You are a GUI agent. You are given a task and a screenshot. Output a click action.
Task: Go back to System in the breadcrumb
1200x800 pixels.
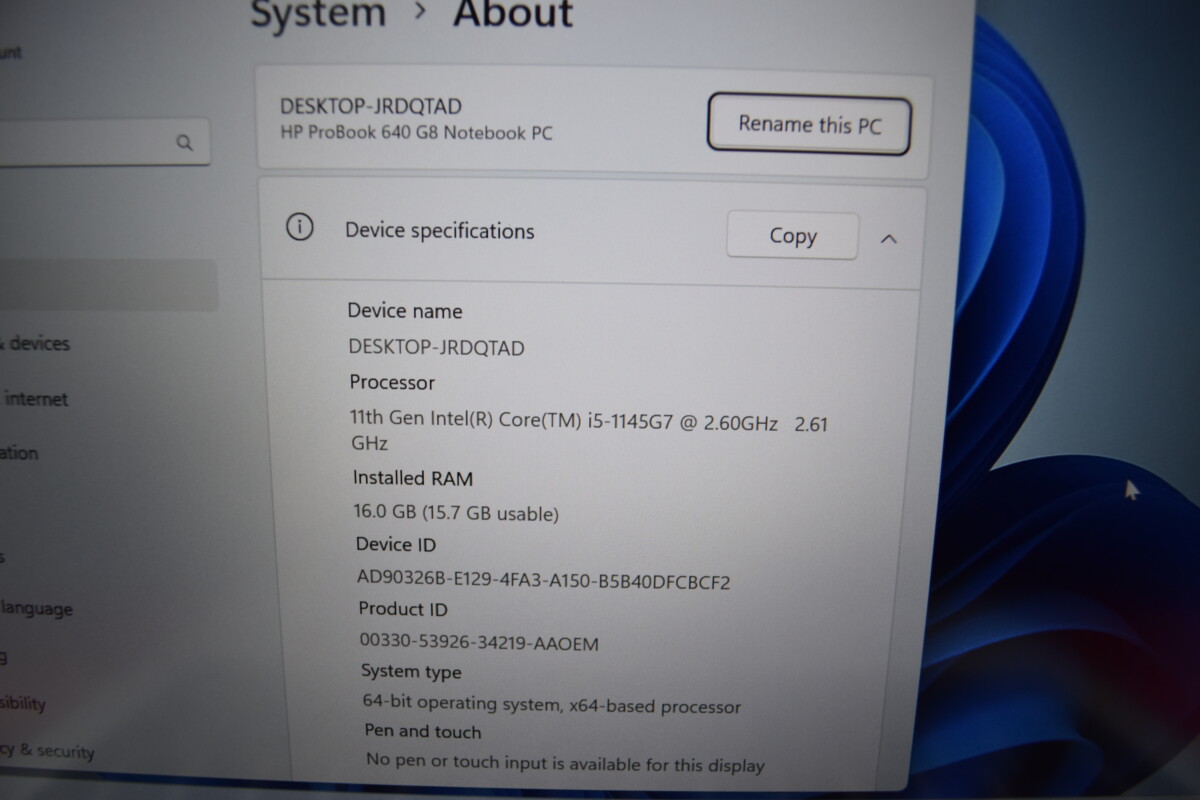[x=317, y=14]
